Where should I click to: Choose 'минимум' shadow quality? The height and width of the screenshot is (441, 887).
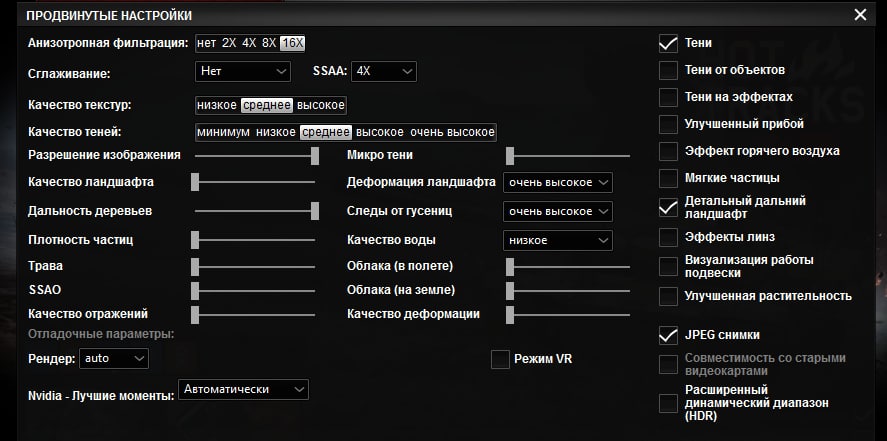224,132
